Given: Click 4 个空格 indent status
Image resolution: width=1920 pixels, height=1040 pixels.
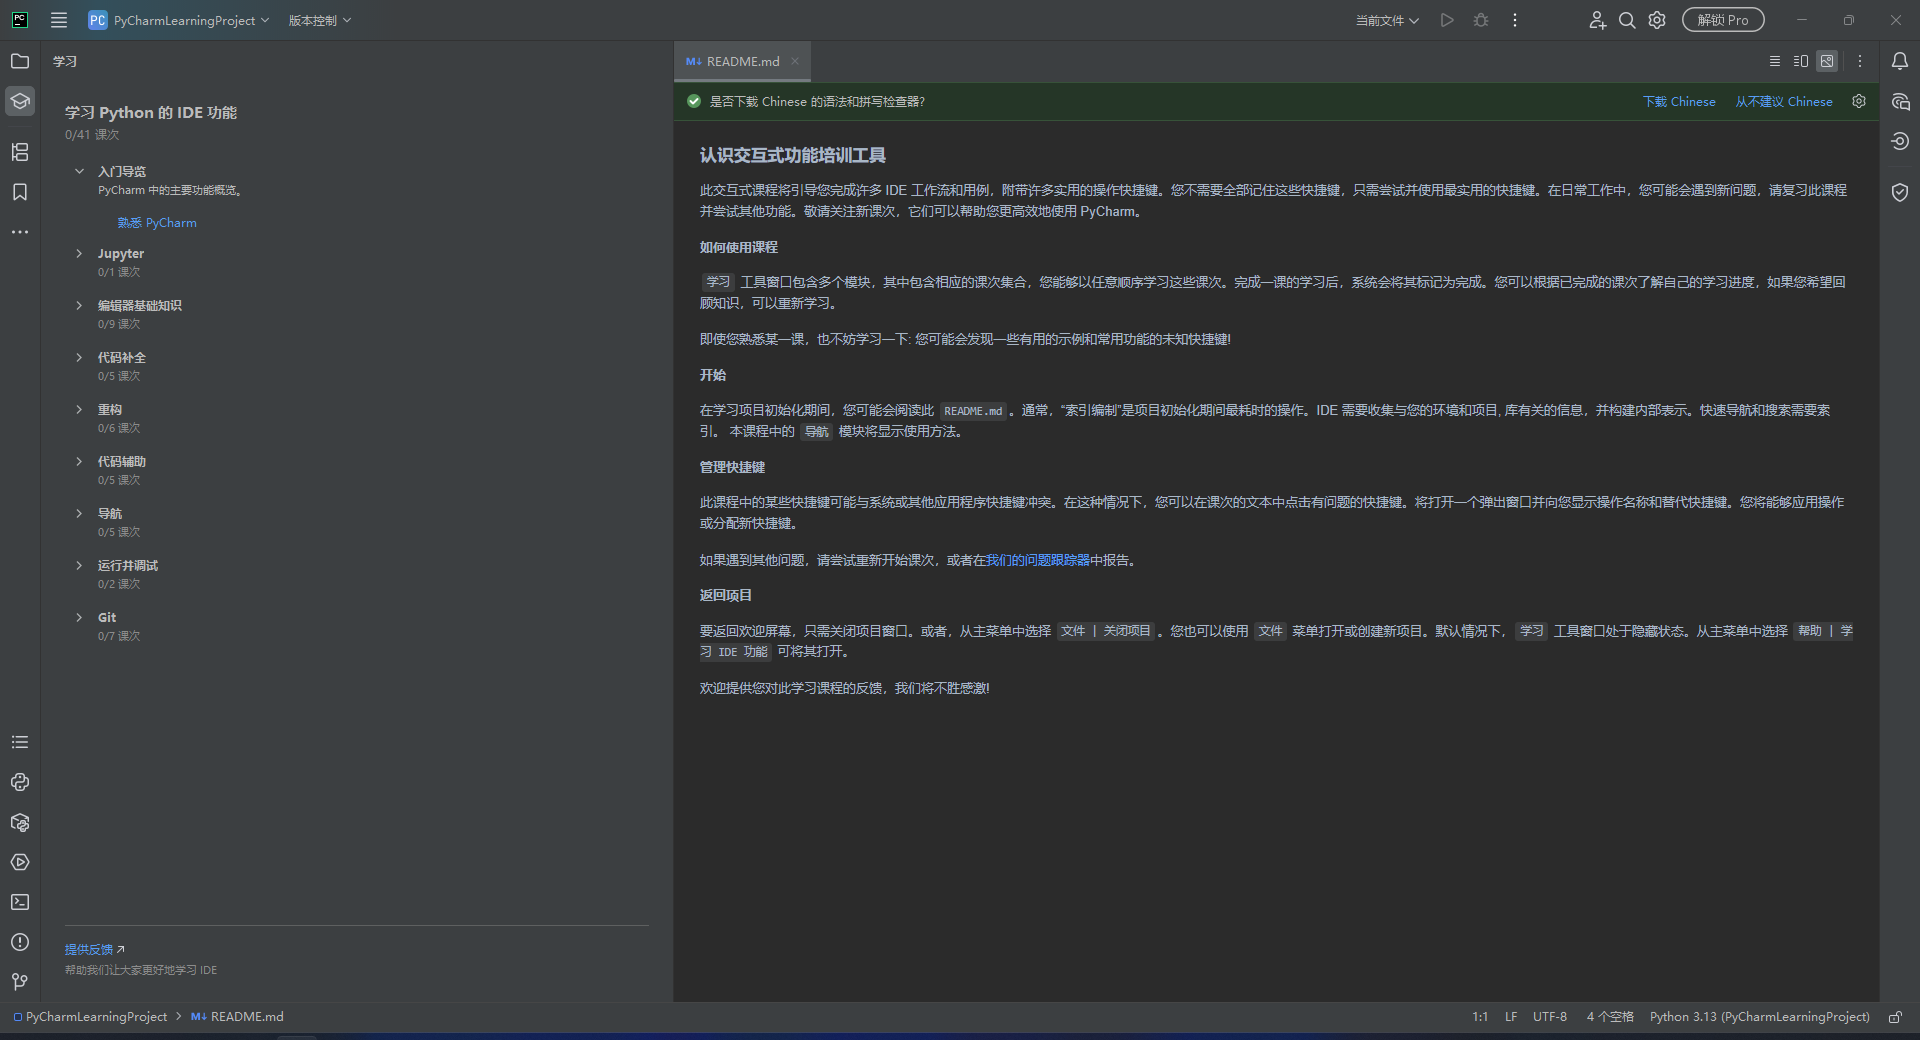Looking at the screenshot, I should [x=1610, y=1017].
